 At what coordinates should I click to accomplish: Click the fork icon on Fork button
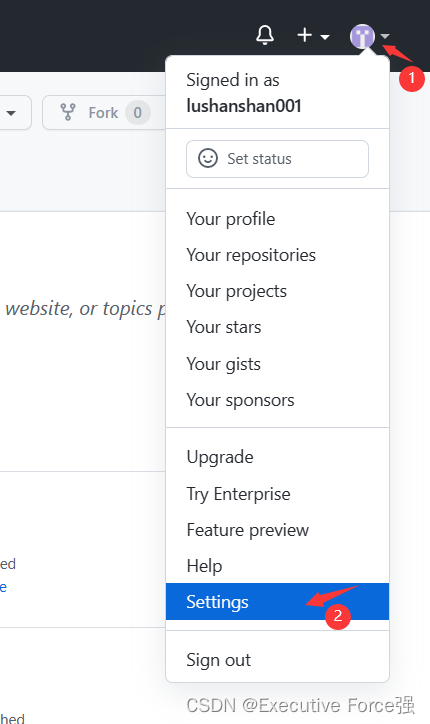click(x=68, y=112)
